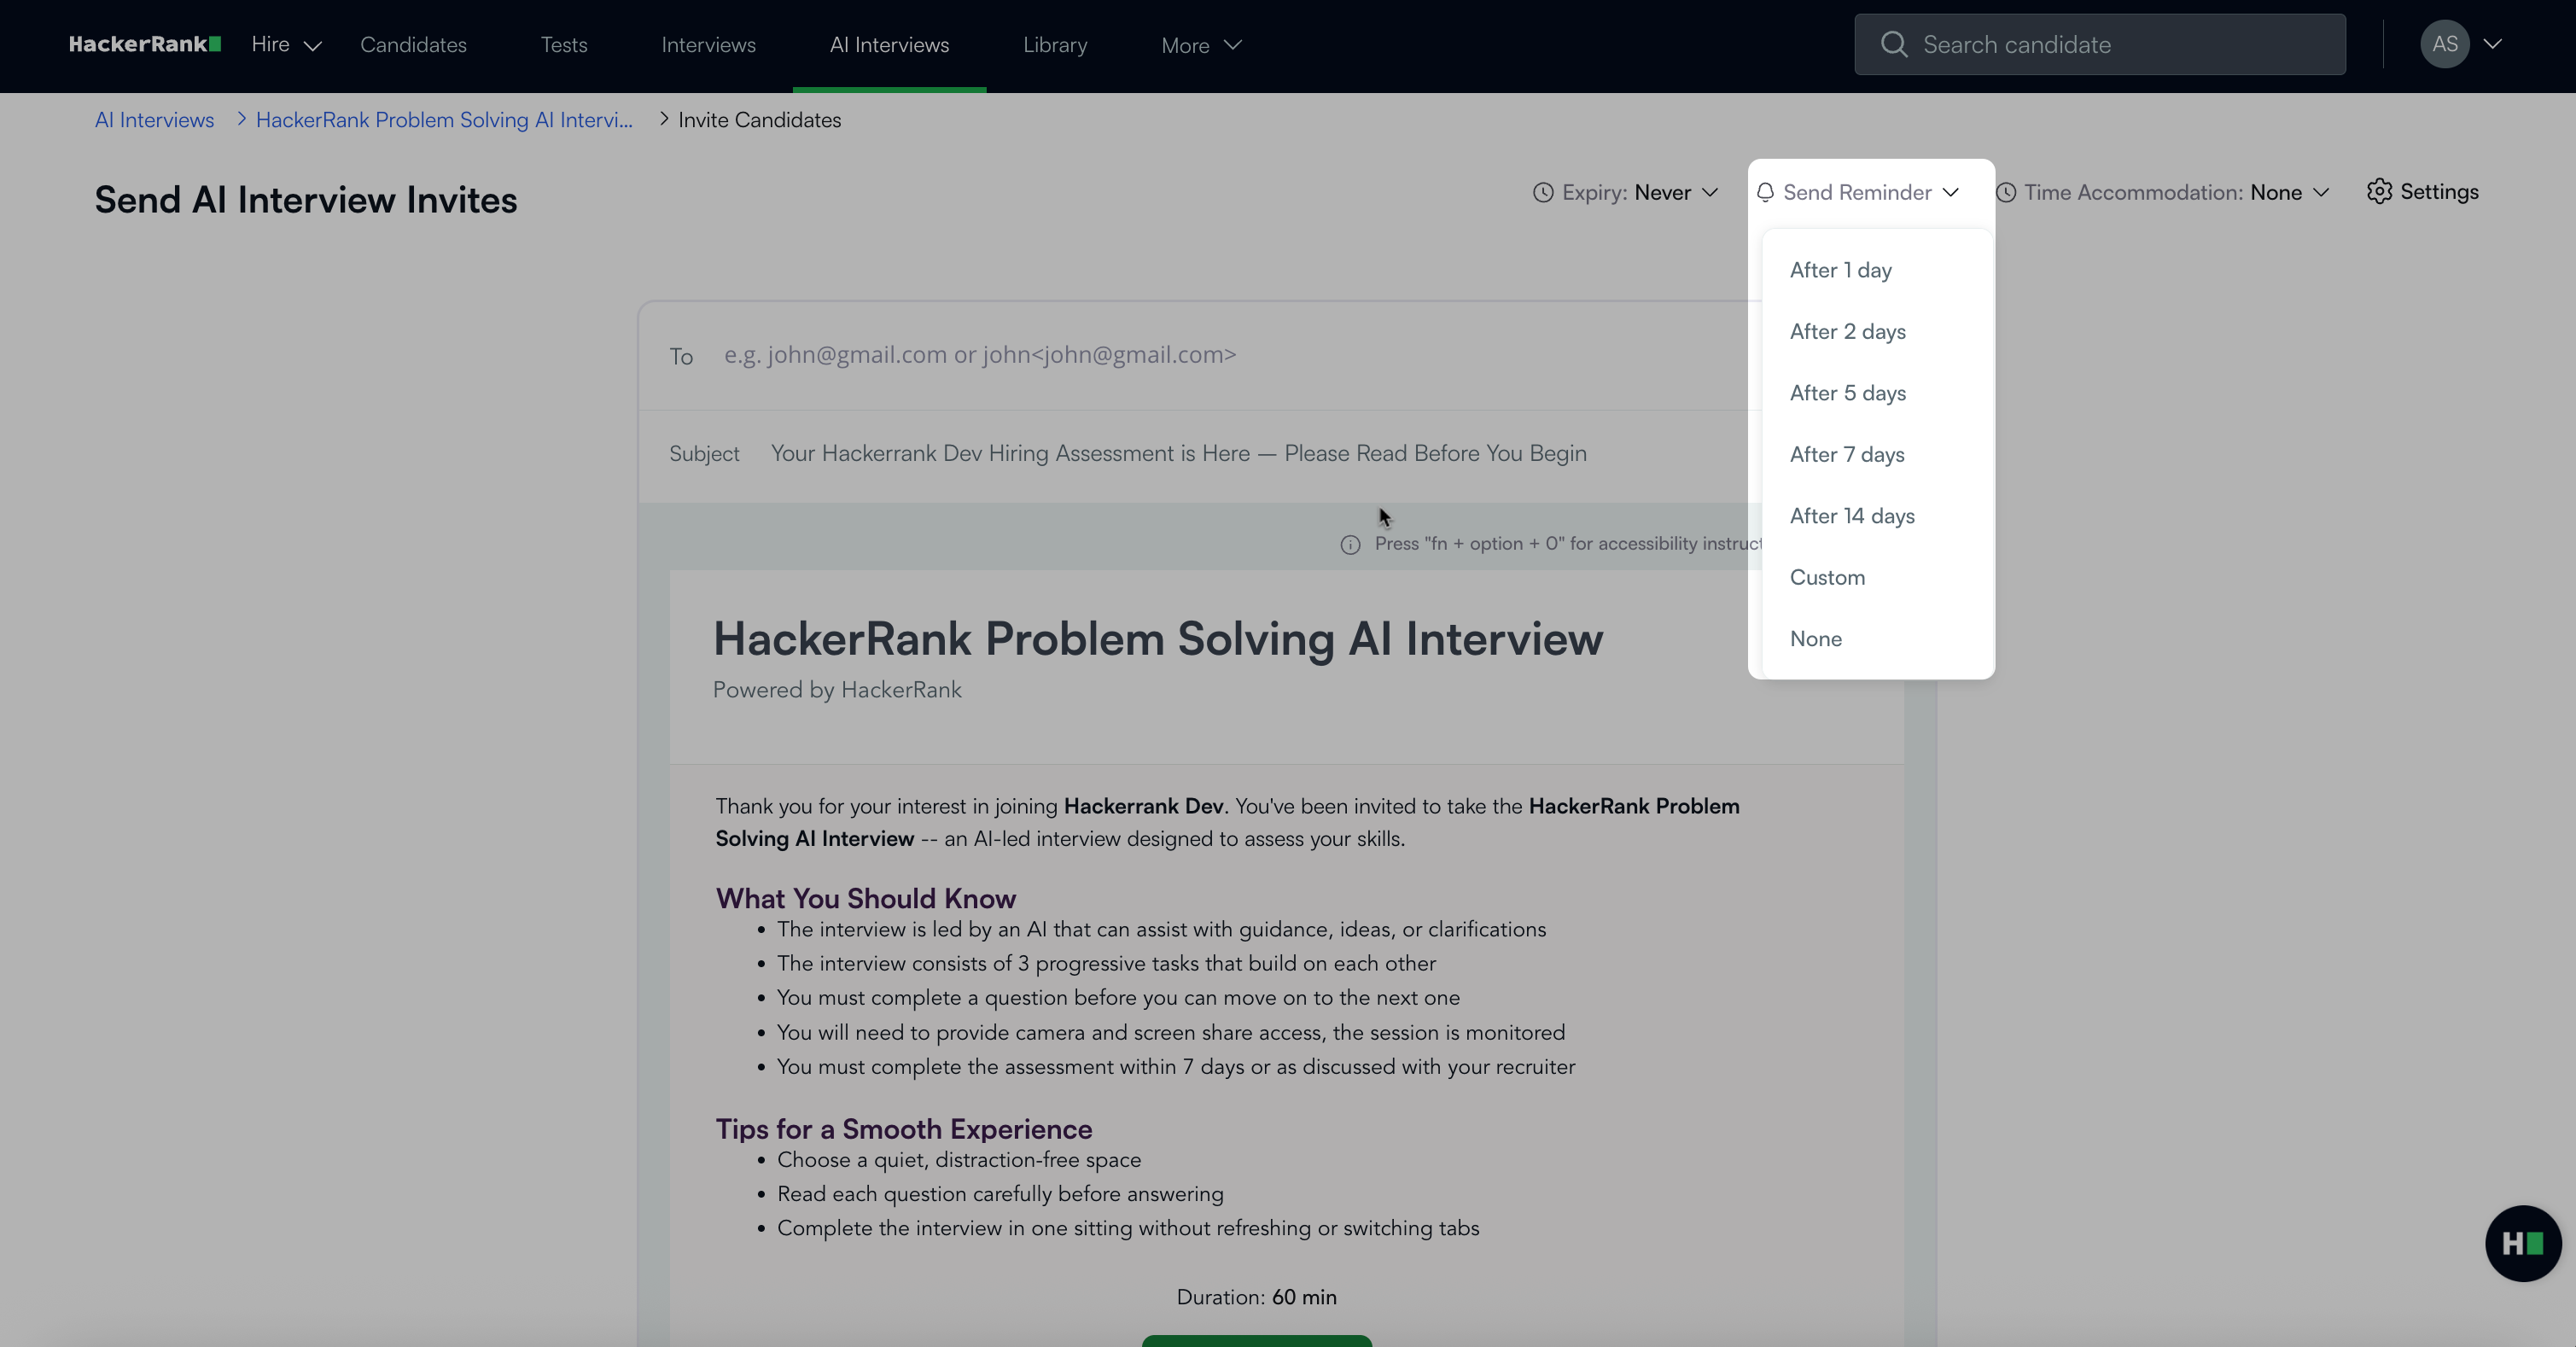2576x1347 pixels.
Task: Click the bullet Read each question carefully
Action: (1000, 1194)
